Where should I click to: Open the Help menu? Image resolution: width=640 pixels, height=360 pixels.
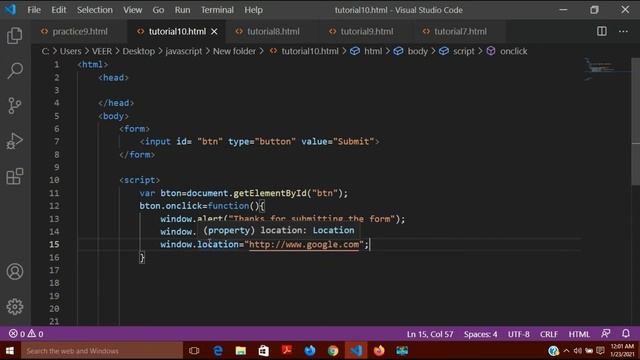click(253, 10)
